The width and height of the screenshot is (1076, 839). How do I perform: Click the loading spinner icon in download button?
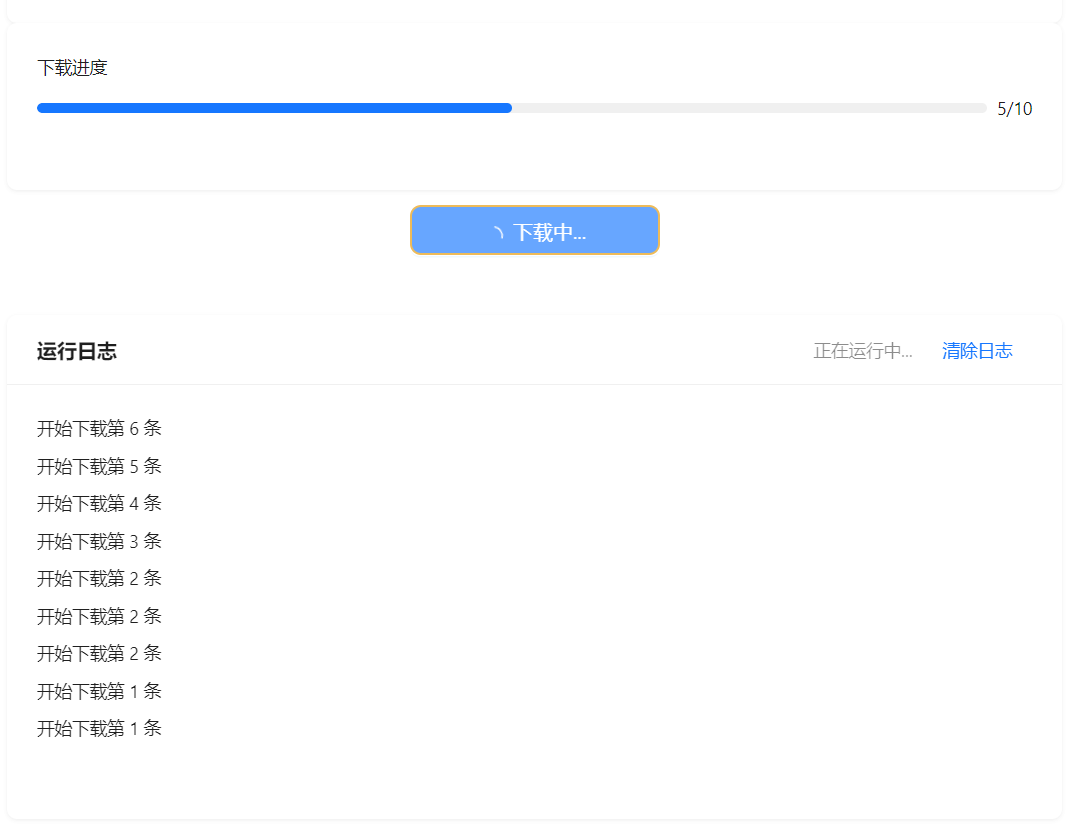point(497,233)
